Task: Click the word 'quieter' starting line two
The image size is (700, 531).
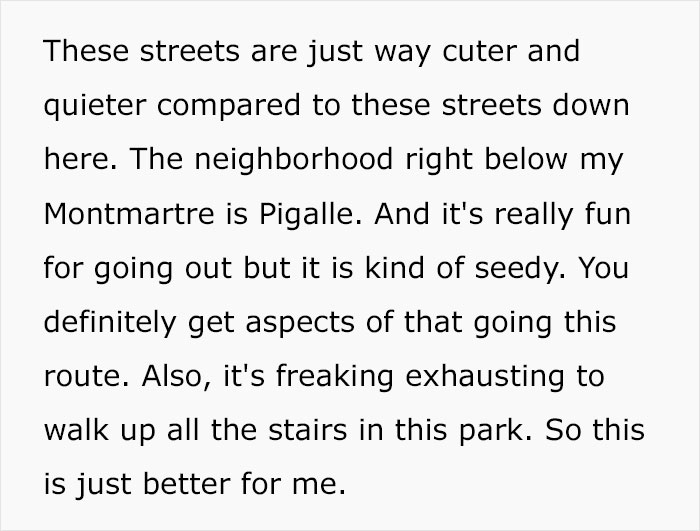Action: click(95, 105)
